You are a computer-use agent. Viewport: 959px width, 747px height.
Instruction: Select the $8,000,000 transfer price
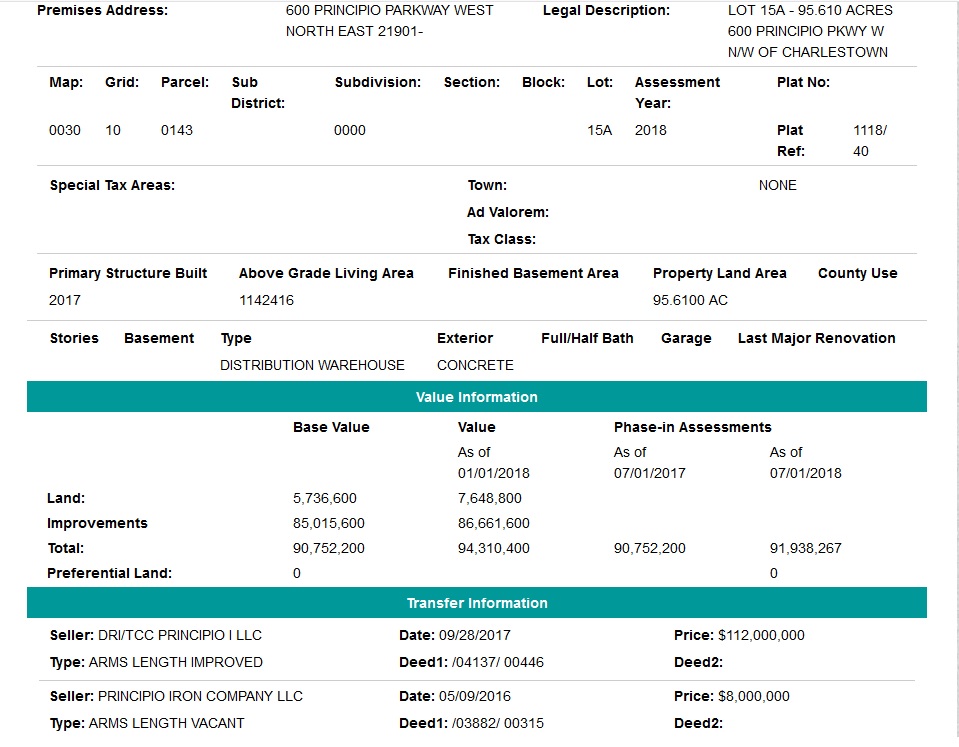pyautogui.click(x=753, y=696)
